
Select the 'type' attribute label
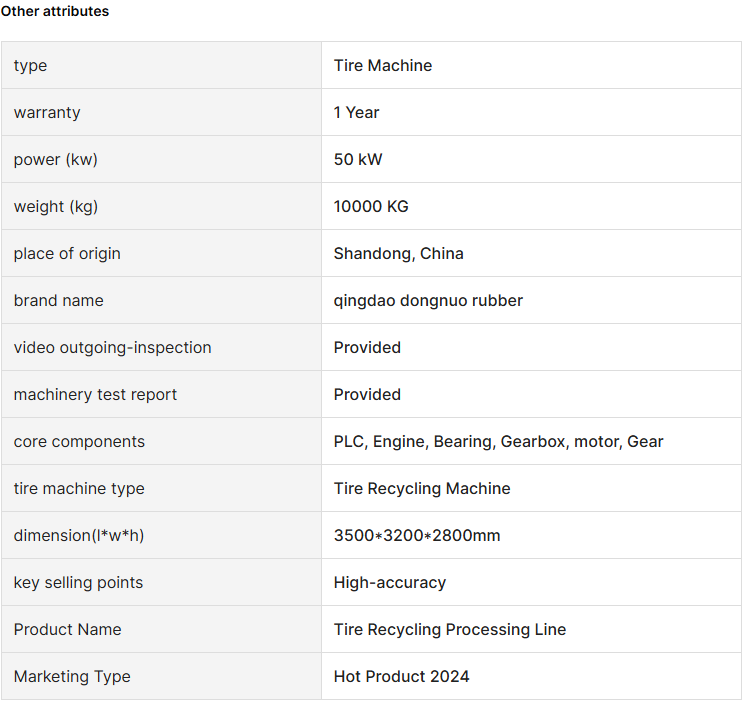pyautogui.click(x=30, y=65)
